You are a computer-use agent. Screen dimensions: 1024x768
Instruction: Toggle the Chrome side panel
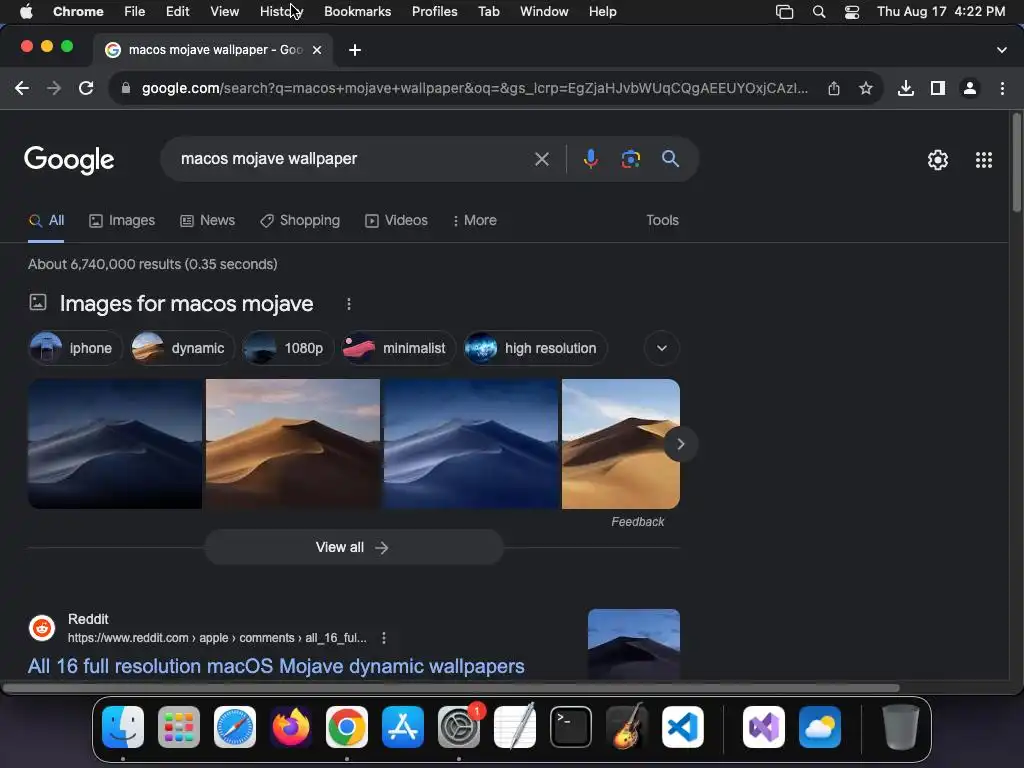coord(938,88)
